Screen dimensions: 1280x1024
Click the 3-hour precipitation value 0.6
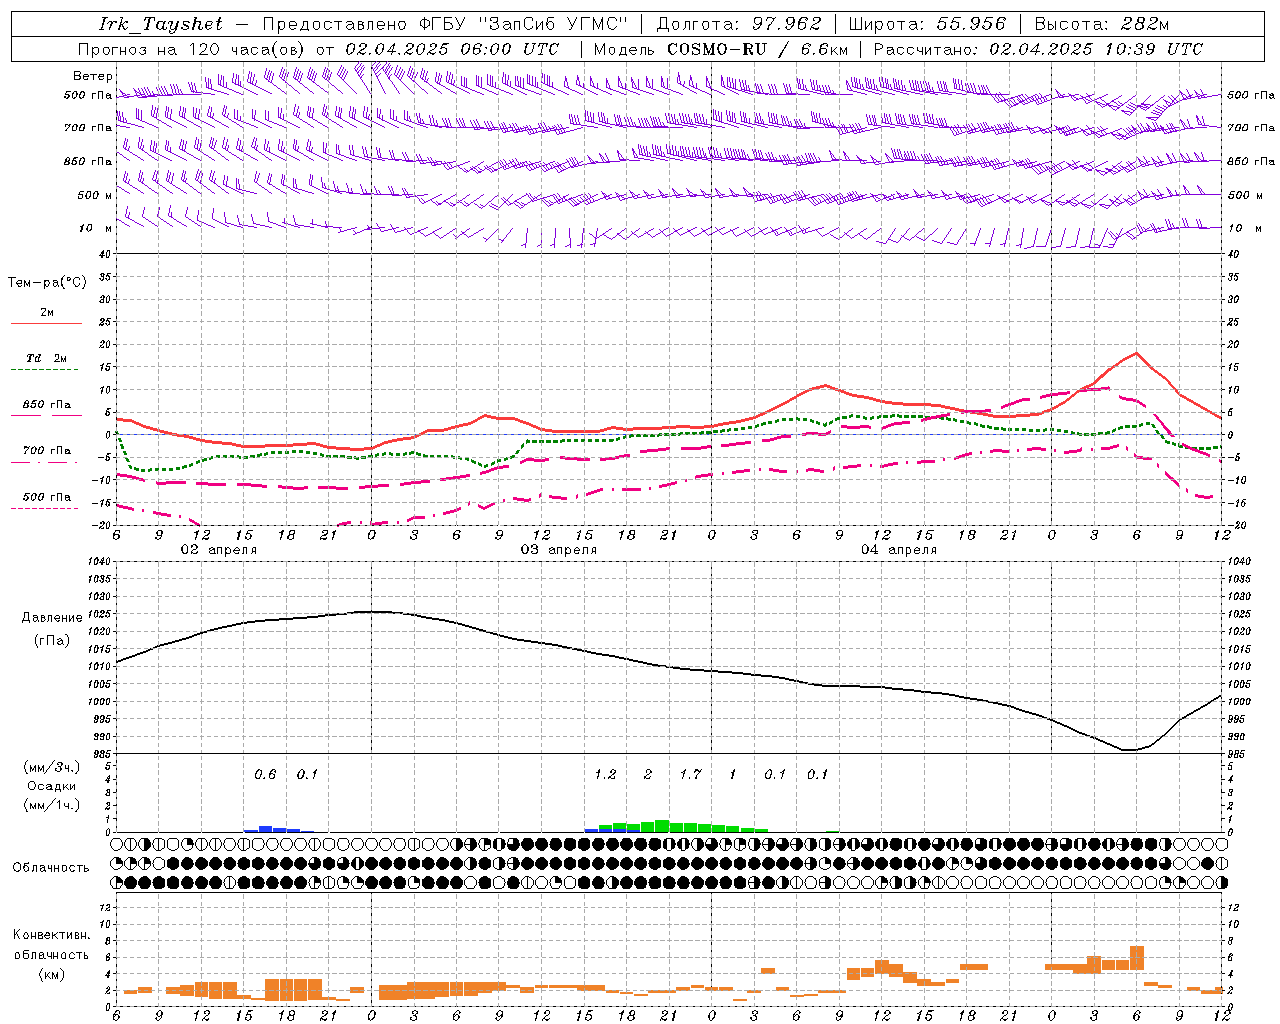pyautogui.click(x=265, y=774)
